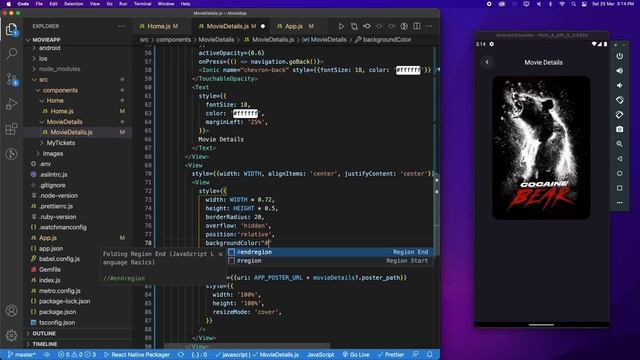Open package.json in explorer

click(57, 312)
